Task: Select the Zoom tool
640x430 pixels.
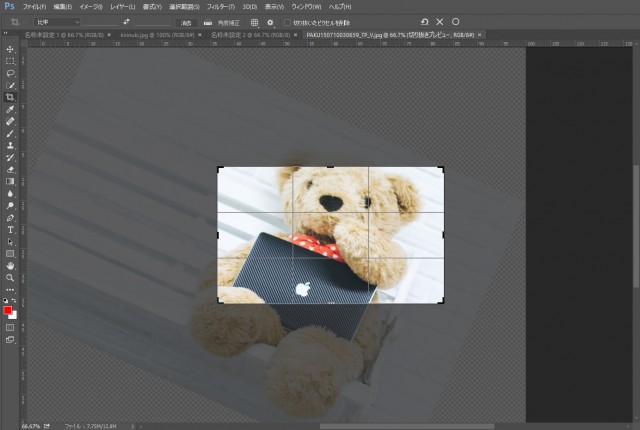Action: (10, 277)
